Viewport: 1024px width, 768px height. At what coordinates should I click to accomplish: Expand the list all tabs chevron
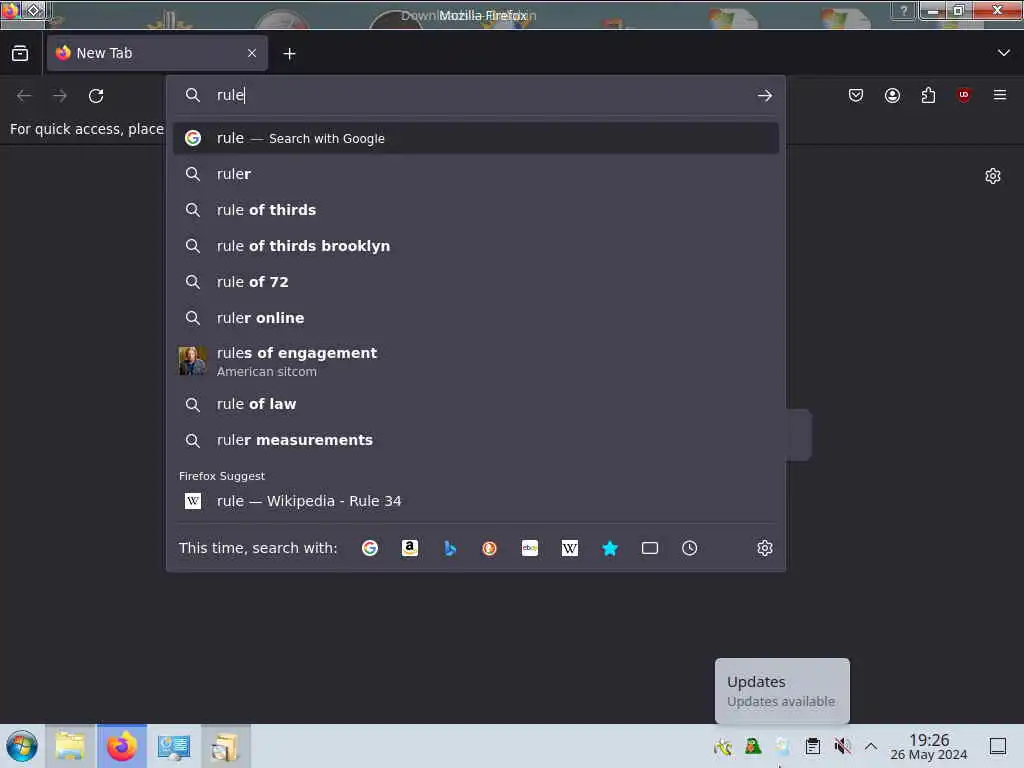coord(1004,53)
